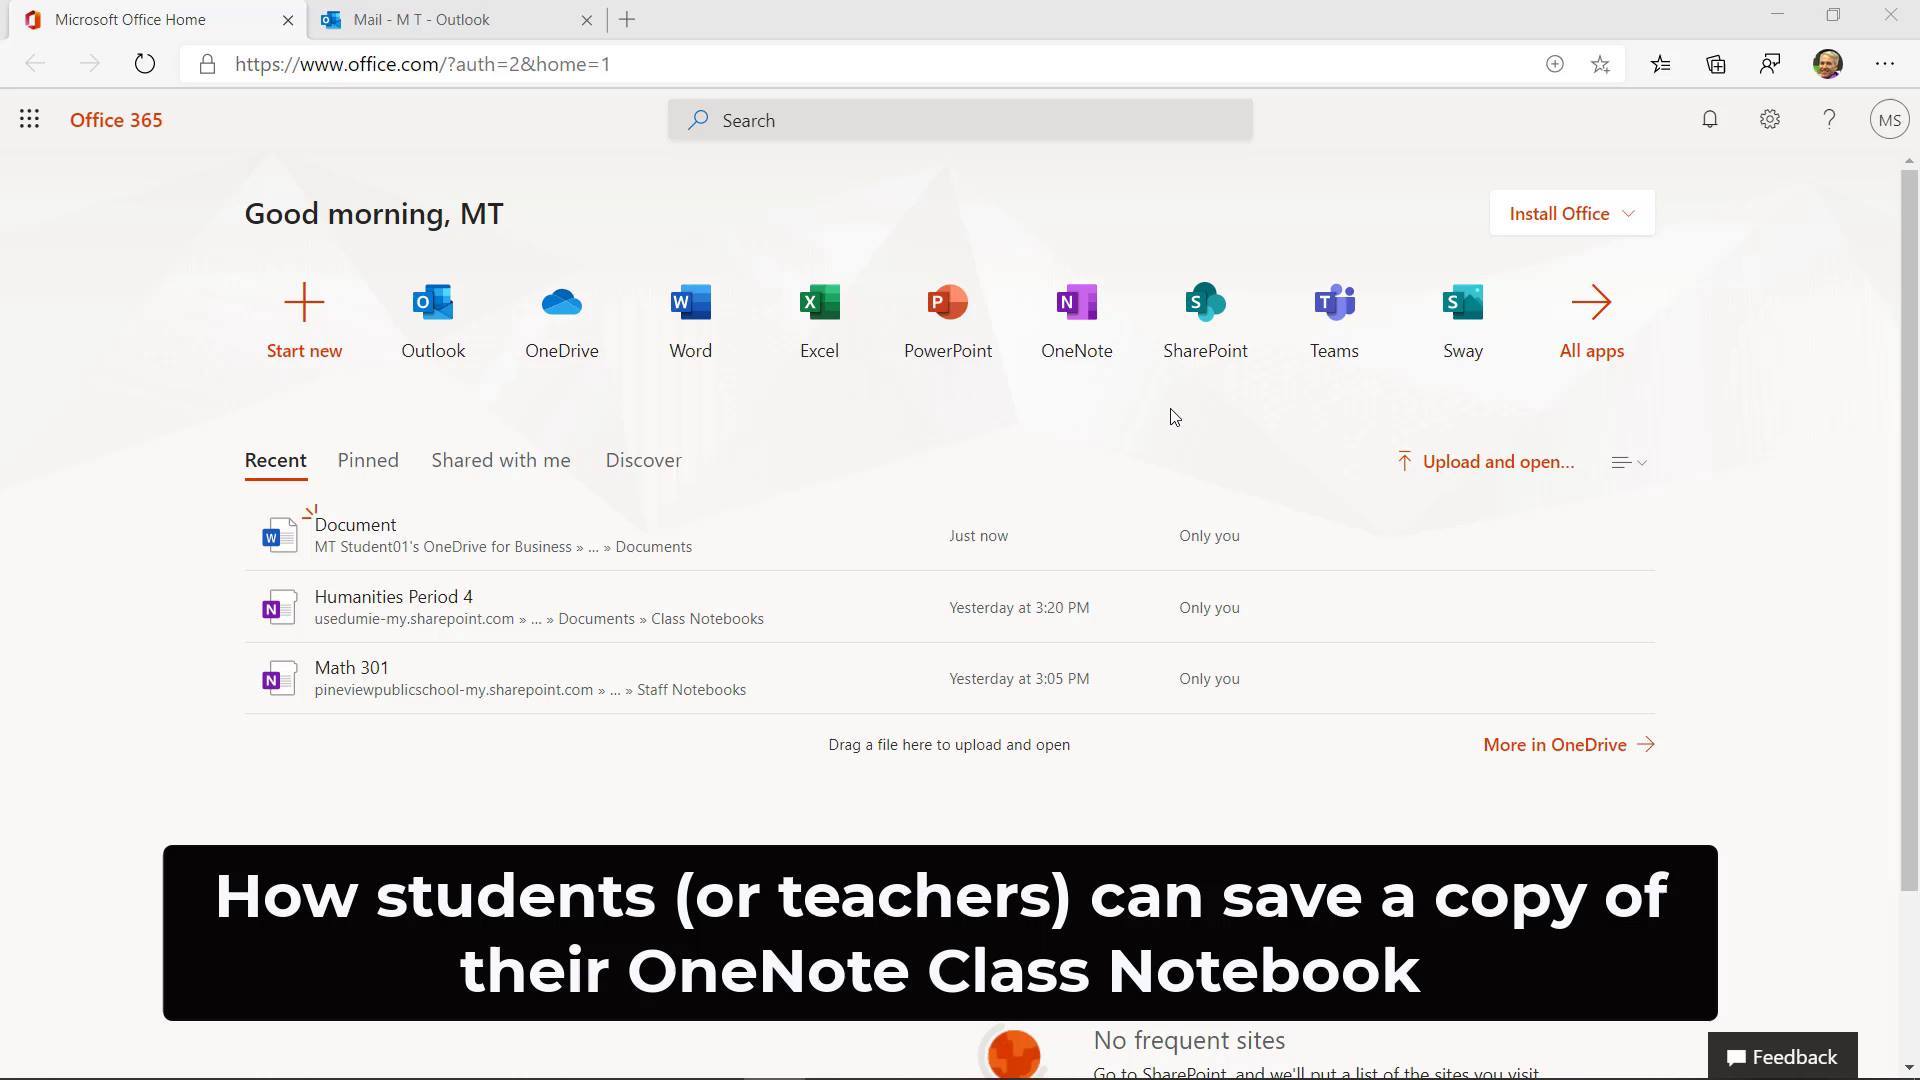View site information via the lock icon
This screenshot has width=1920, height=1080.
tap(207, 64)
